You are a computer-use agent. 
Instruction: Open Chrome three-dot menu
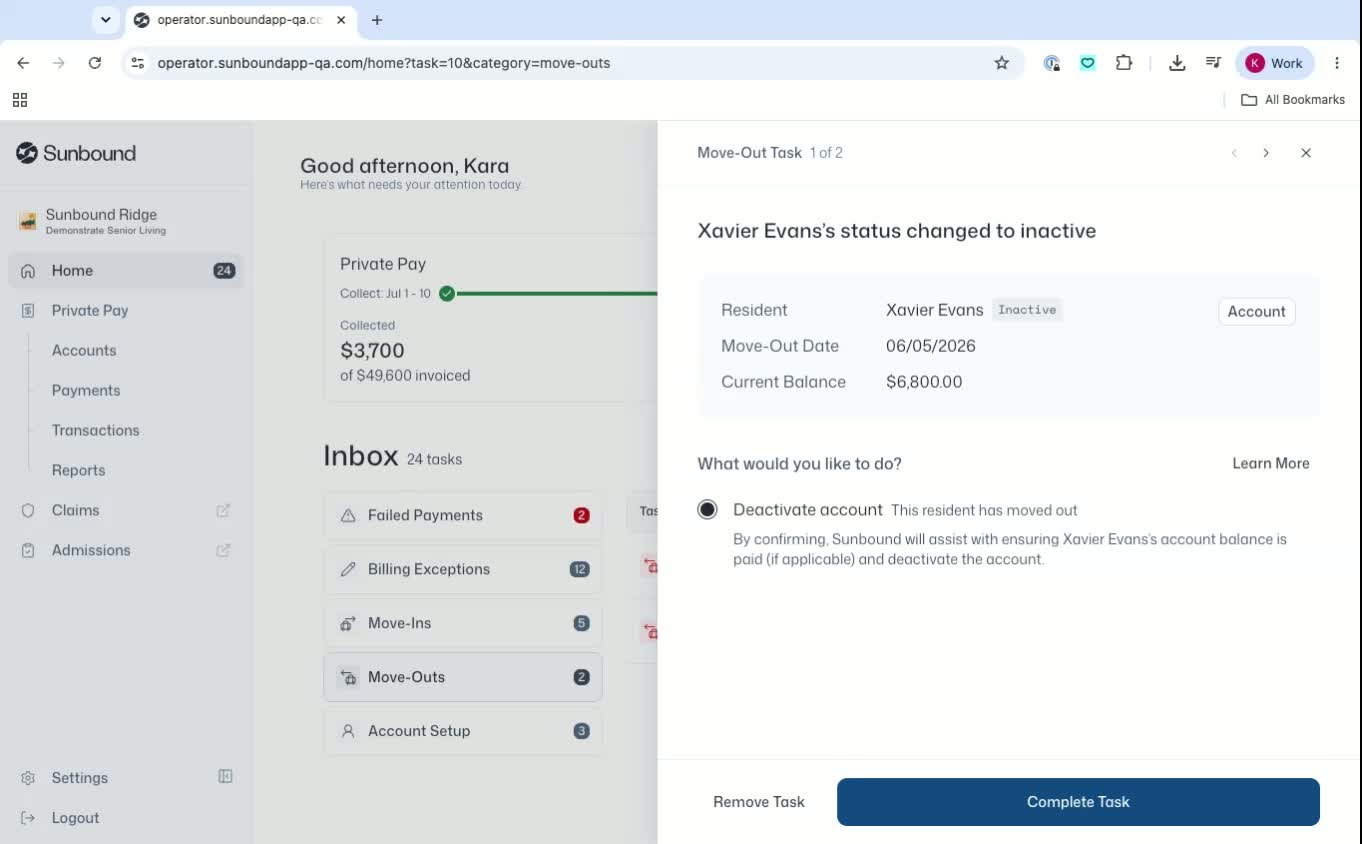tap(1337, 63)
